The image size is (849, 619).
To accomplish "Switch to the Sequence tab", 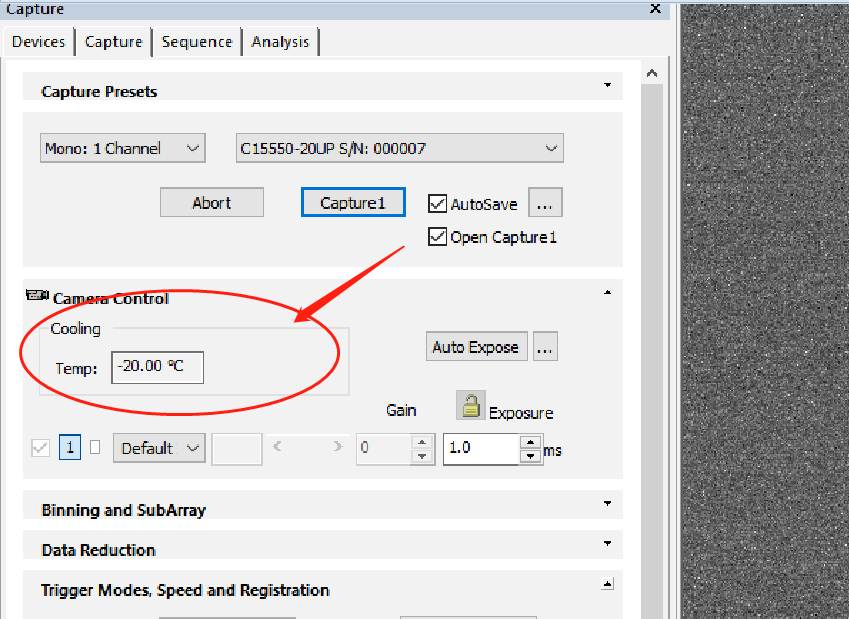I will pos(197,42).
